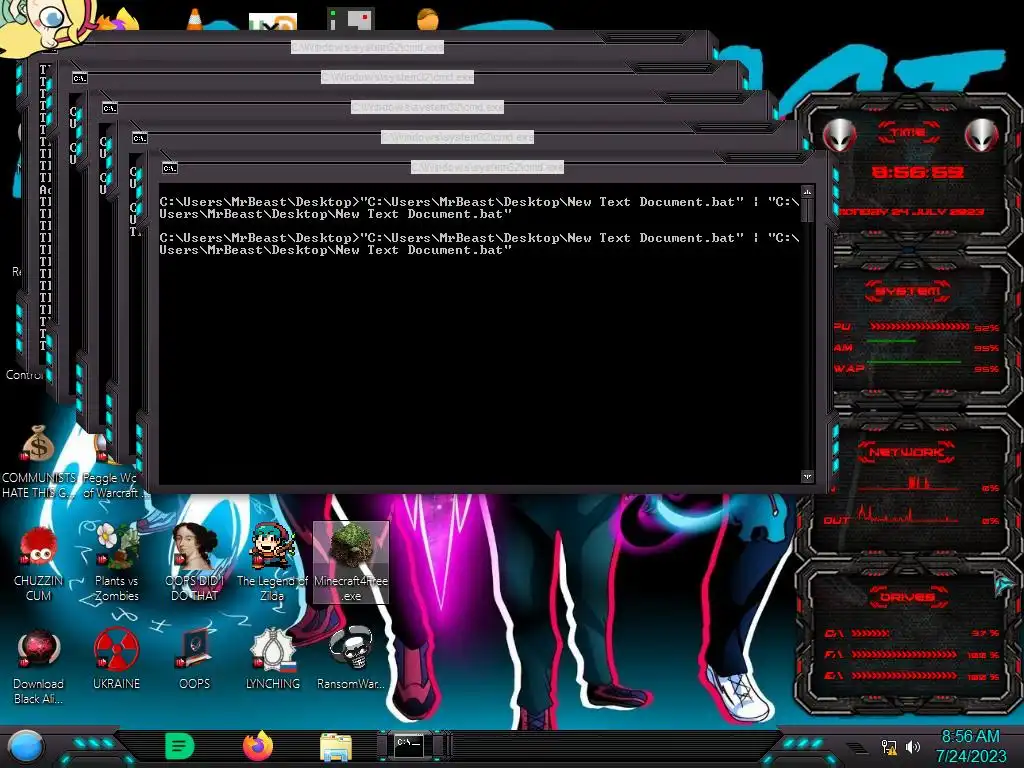Select the VLC cone icon at top
1024x768 pixels.
(194, 18)
